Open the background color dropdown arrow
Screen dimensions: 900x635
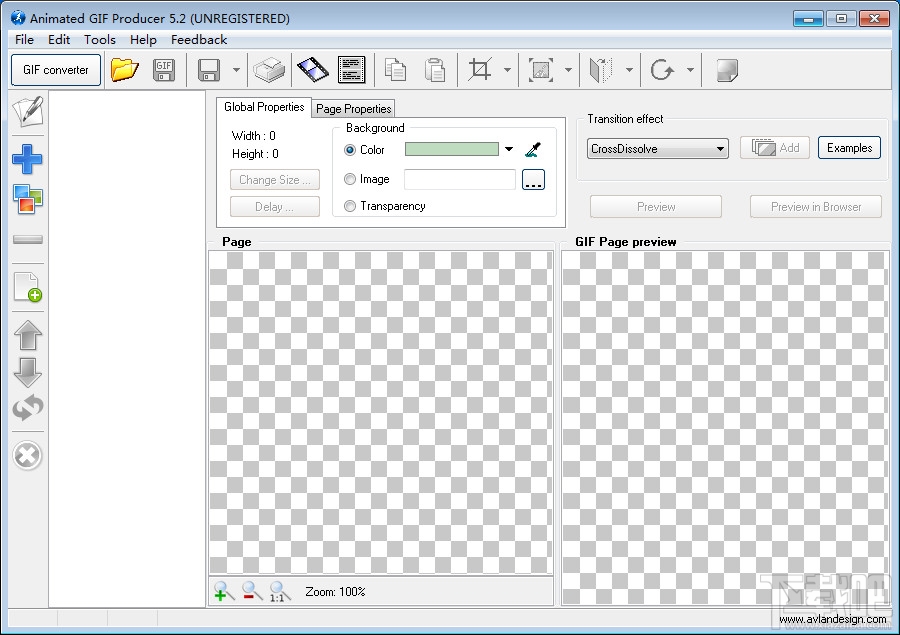pyautogui.click(x=509, y=149)
